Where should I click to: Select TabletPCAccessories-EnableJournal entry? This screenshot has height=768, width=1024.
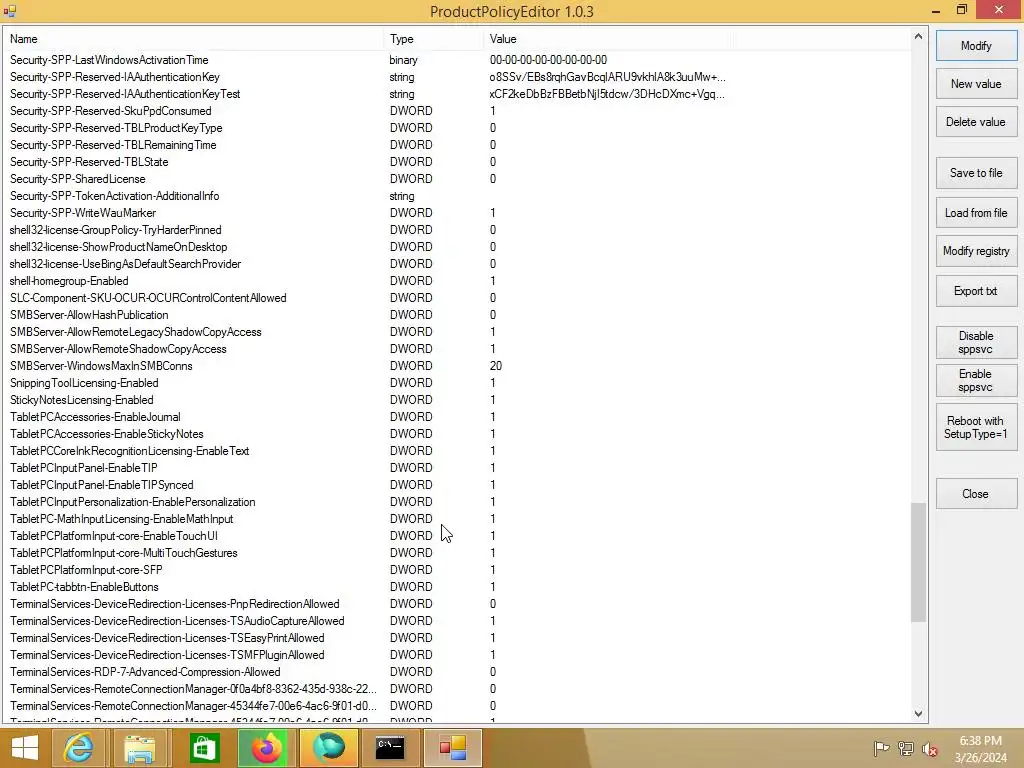[457, 417]
